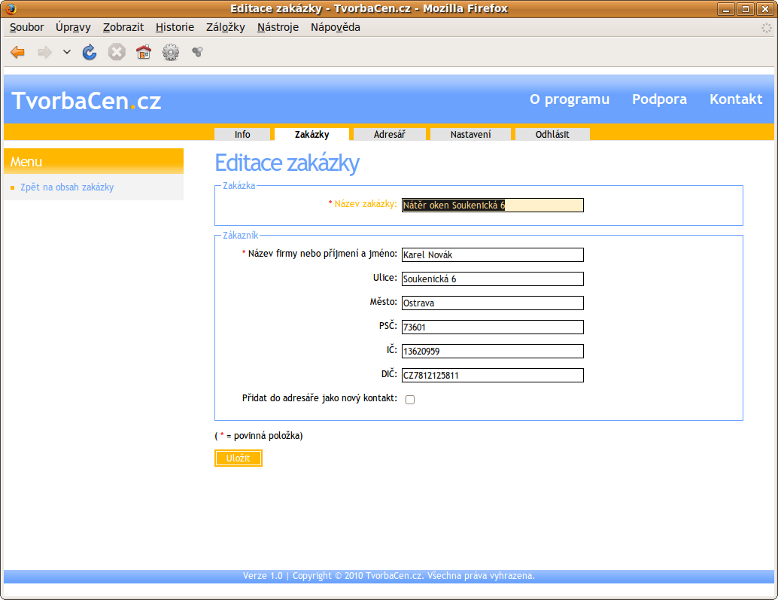
Task: Click the Editace zakázky heading
Action: pyautogui.click(x=287, y=163)
